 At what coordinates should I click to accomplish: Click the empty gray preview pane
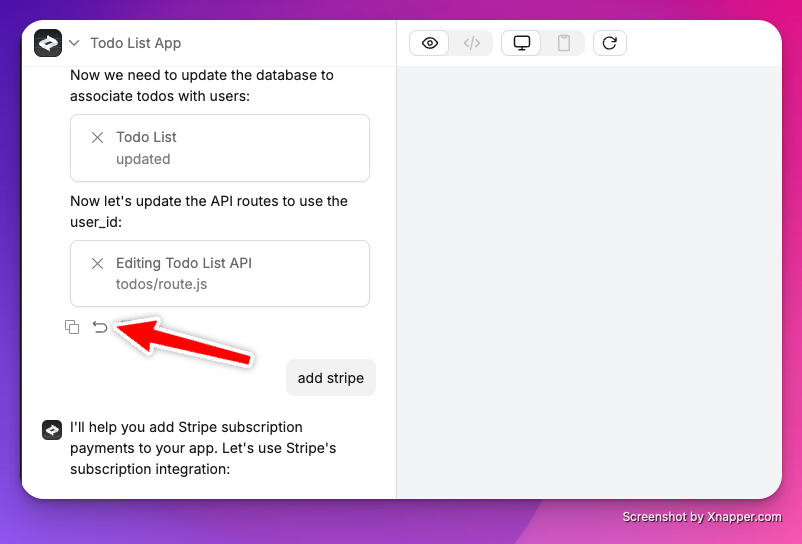[x=589, y=282]
